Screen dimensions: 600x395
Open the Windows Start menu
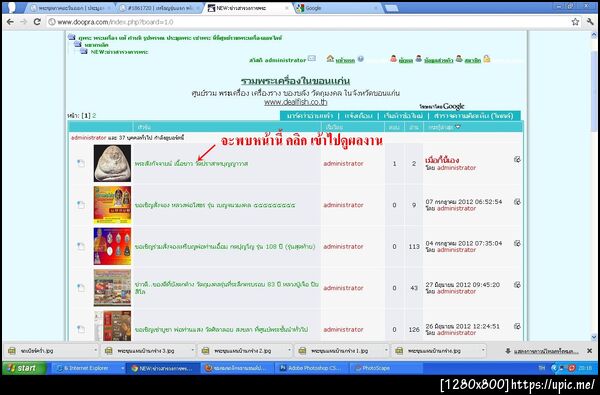point(24,368)
